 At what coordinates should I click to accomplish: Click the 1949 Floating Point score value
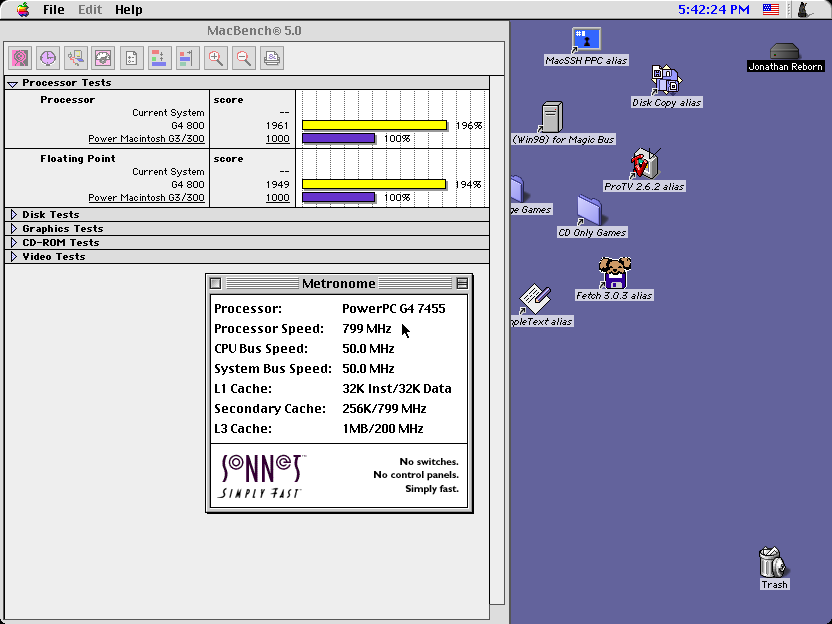[278, 185]
